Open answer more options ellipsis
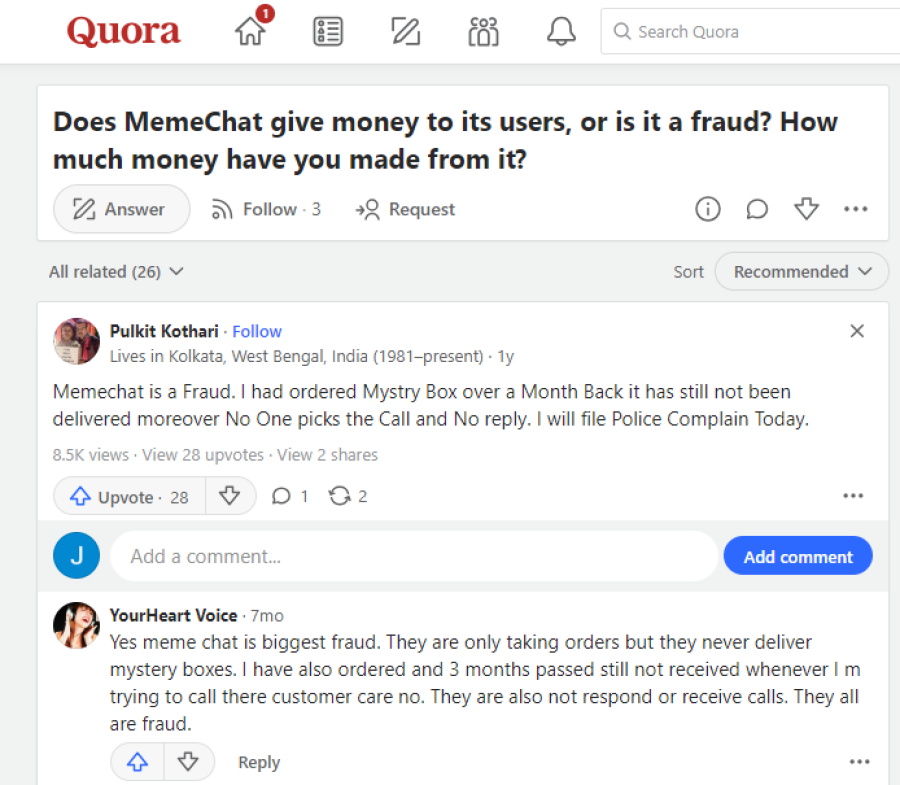Image resolution: width=900 pixels, height=785 pixels. point(853,496)
